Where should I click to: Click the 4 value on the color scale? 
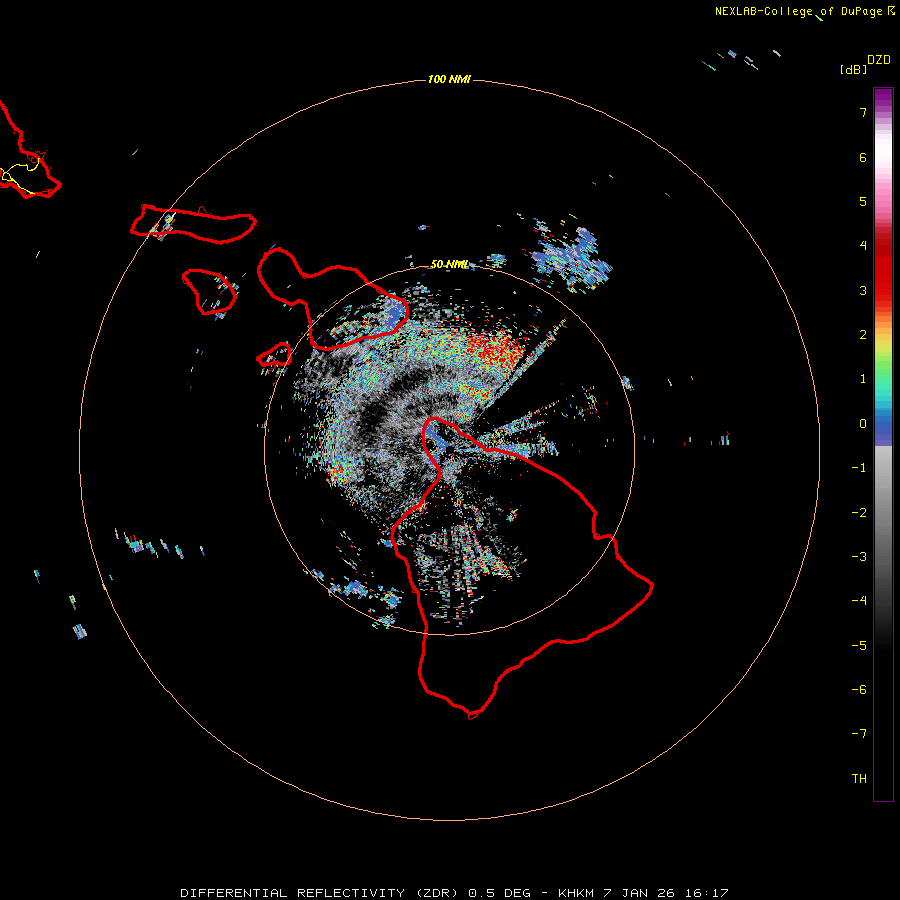click(x=863, y=246)
